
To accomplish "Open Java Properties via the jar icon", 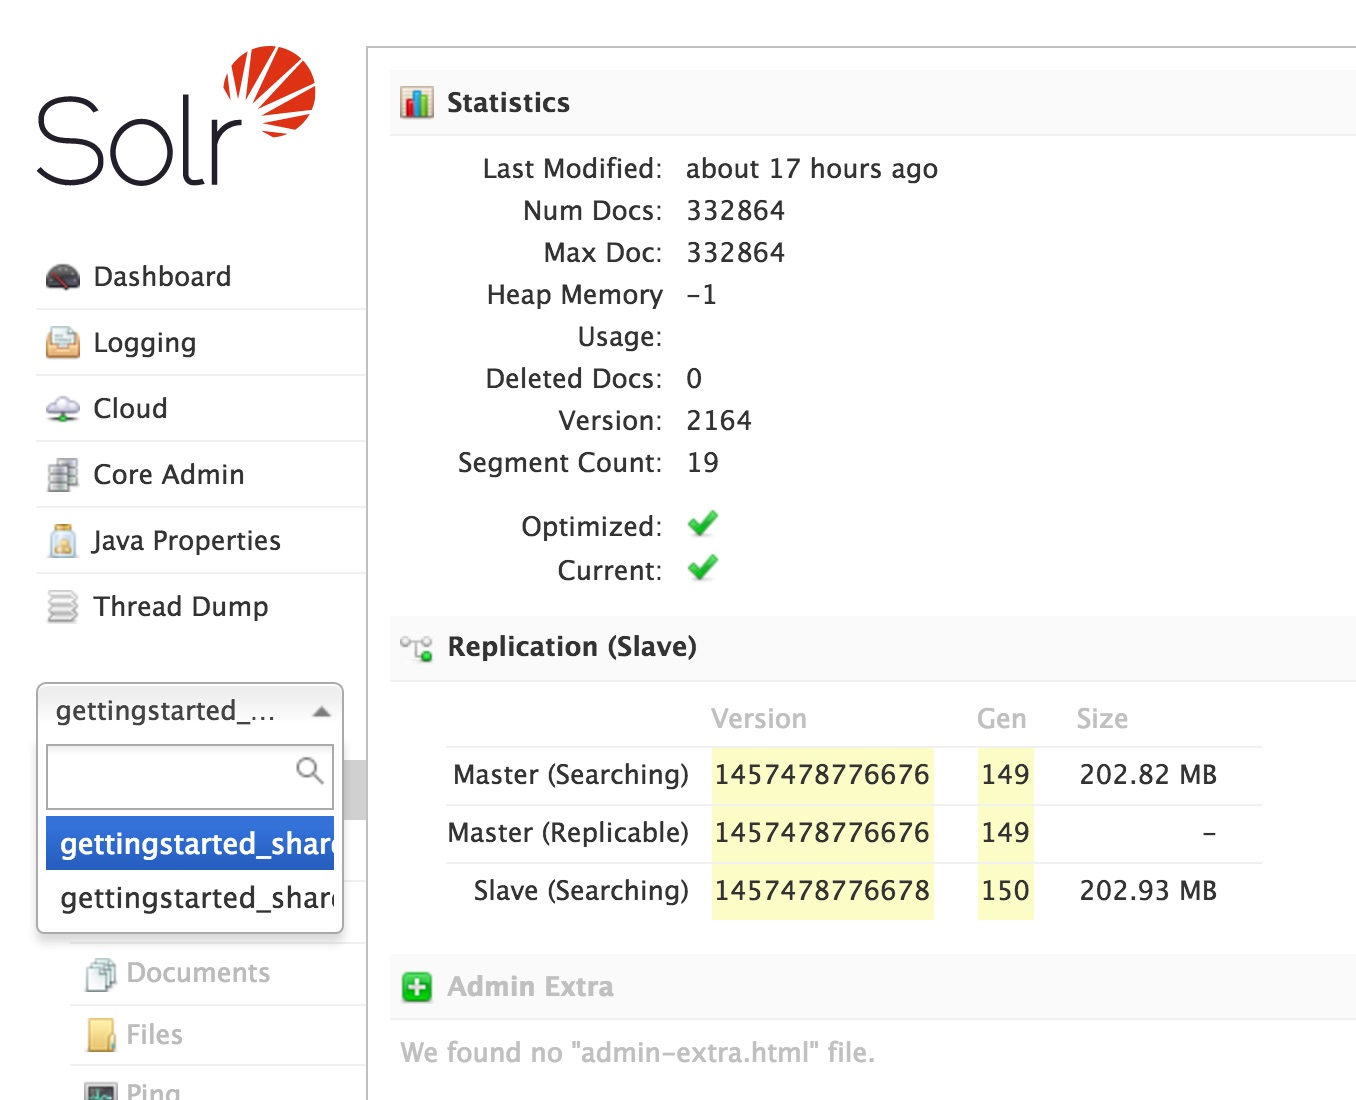I will (63, 540).
